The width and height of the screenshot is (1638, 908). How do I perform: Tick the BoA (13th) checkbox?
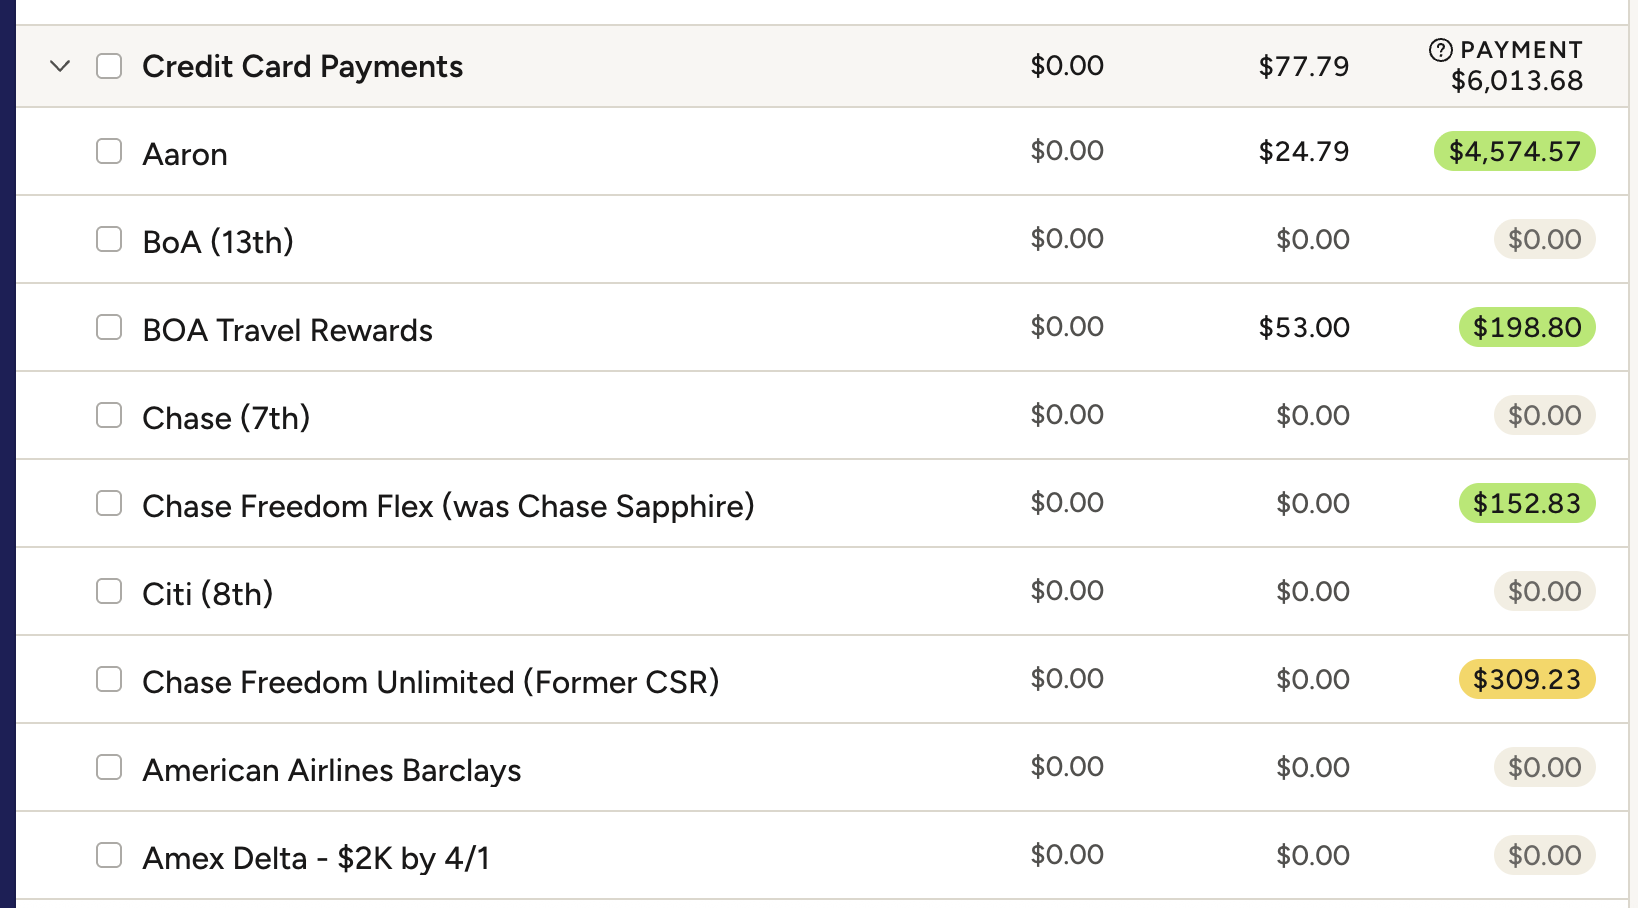(x=109, y=240)
